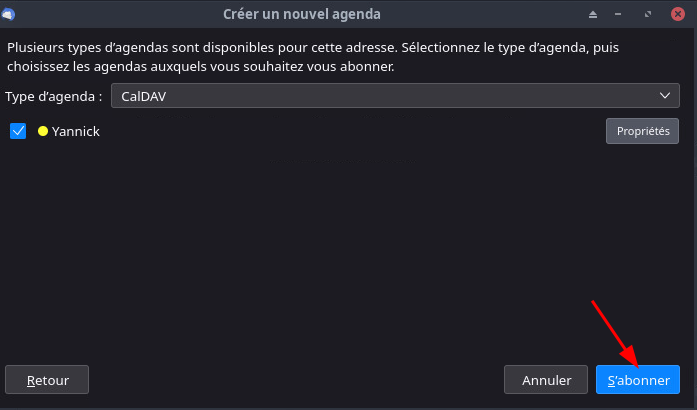Screen dimensions: 697x410
Task: Select the Yannick calendar name label
Action: click(x=76, y=131)
